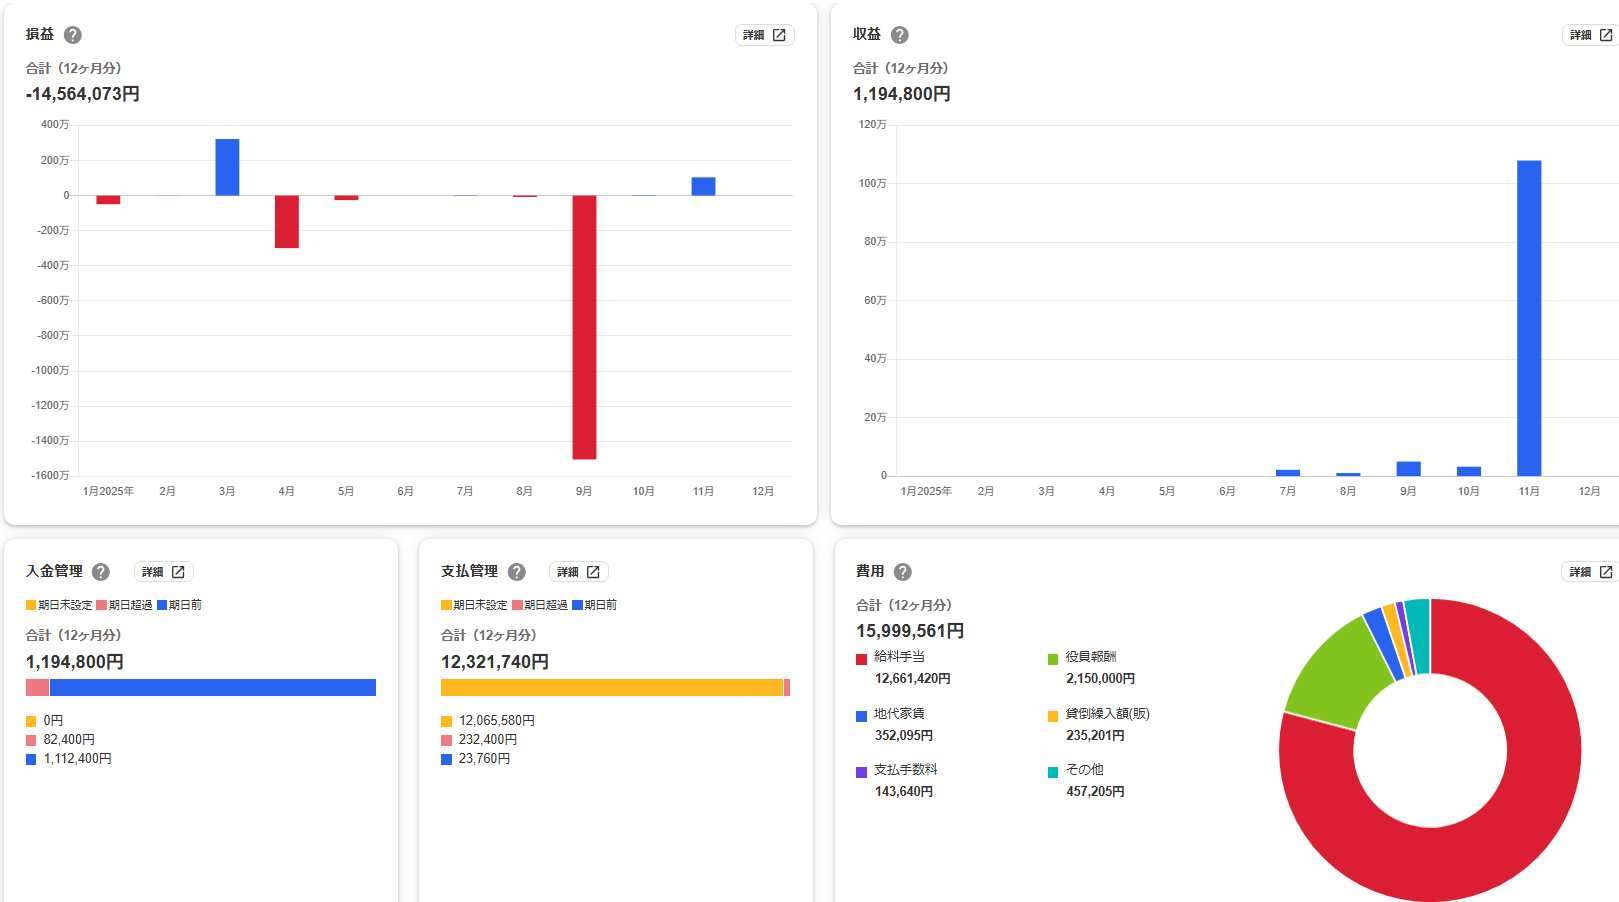Click the help icon next to 損益
Screen dimensions: 1619x902
click(73, 35)
